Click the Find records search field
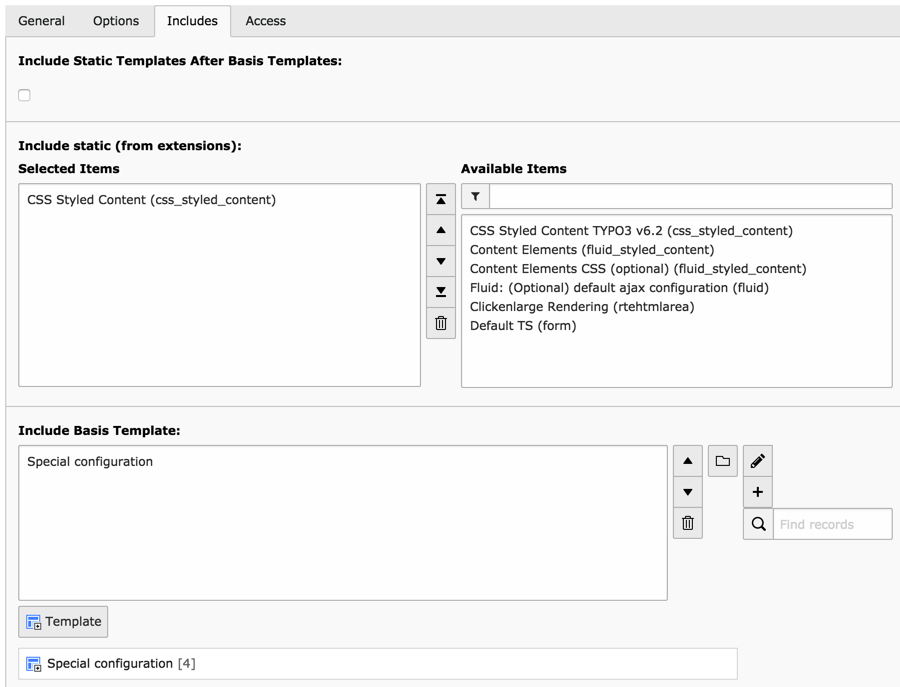The width and height of the screenshot is (900, 687). [x=832, y=524]
